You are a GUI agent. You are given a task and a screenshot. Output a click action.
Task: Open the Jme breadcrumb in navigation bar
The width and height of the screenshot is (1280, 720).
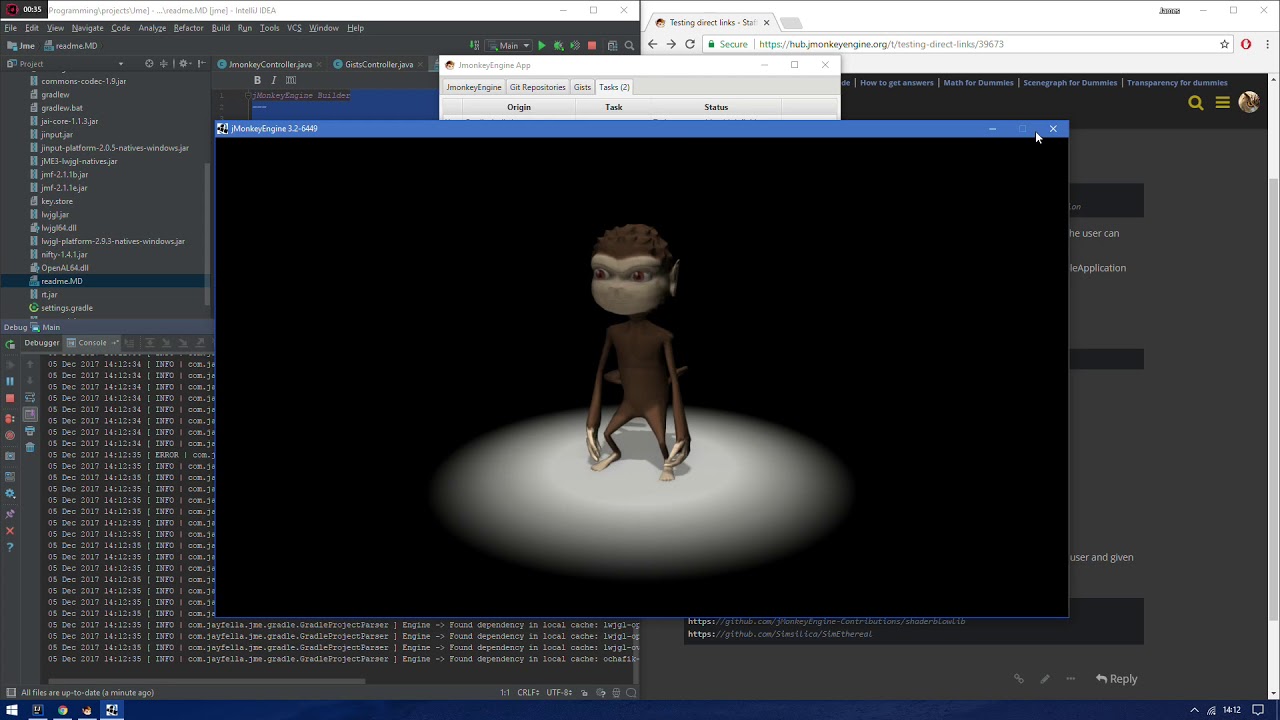(19, 46)
